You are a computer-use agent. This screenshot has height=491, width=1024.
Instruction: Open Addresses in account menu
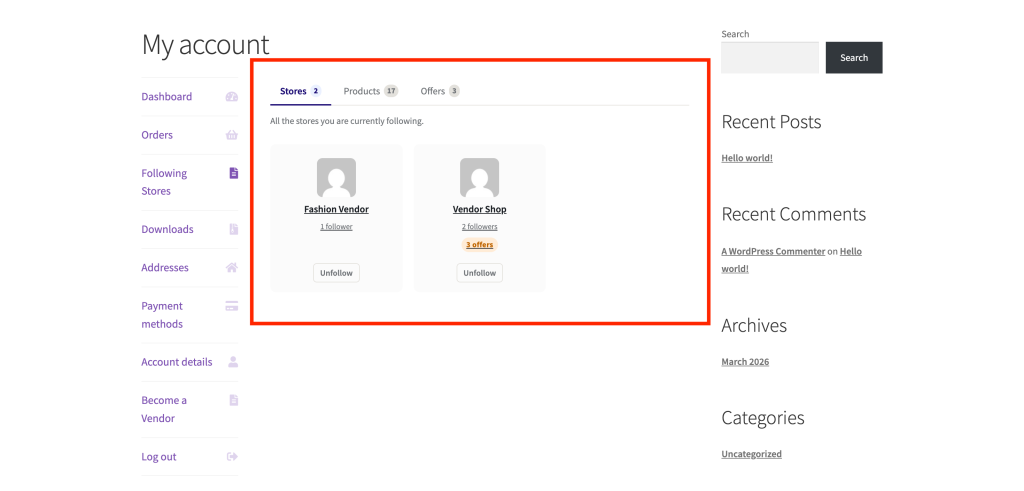tap(165, 268)
